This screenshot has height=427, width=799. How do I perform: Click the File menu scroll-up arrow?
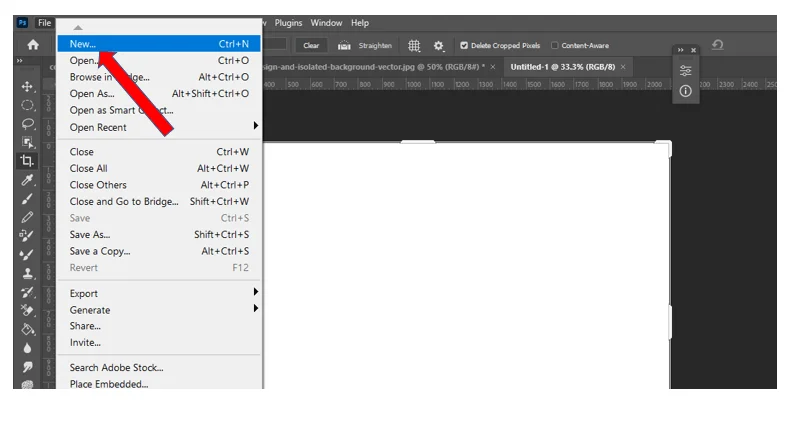(x=78, y=28)
